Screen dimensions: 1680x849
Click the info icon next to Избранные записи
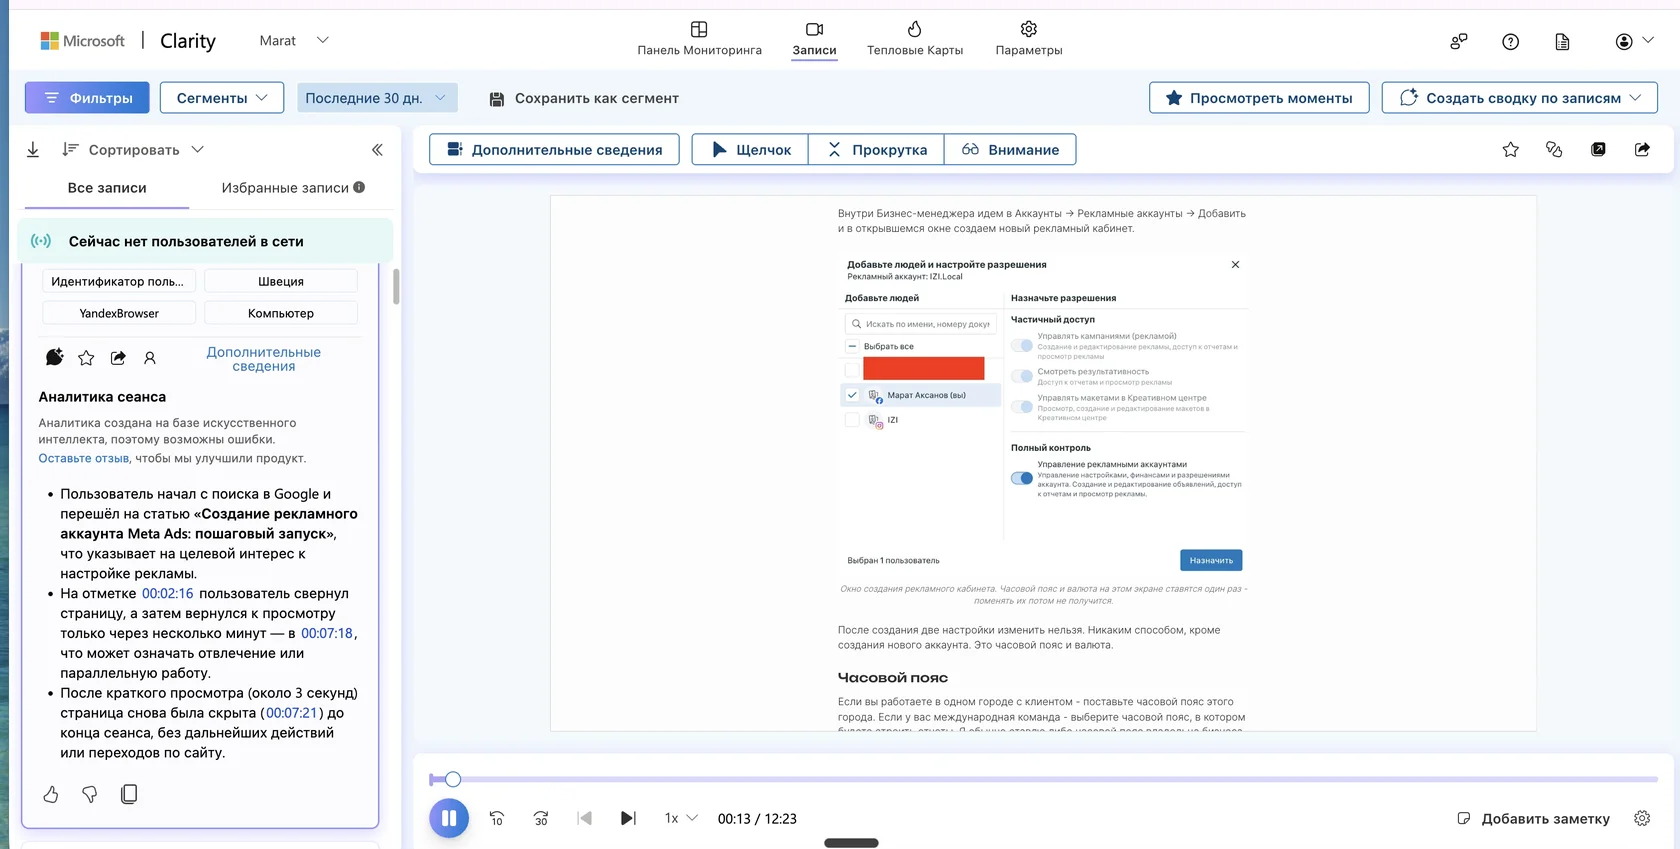pos(359,187)
